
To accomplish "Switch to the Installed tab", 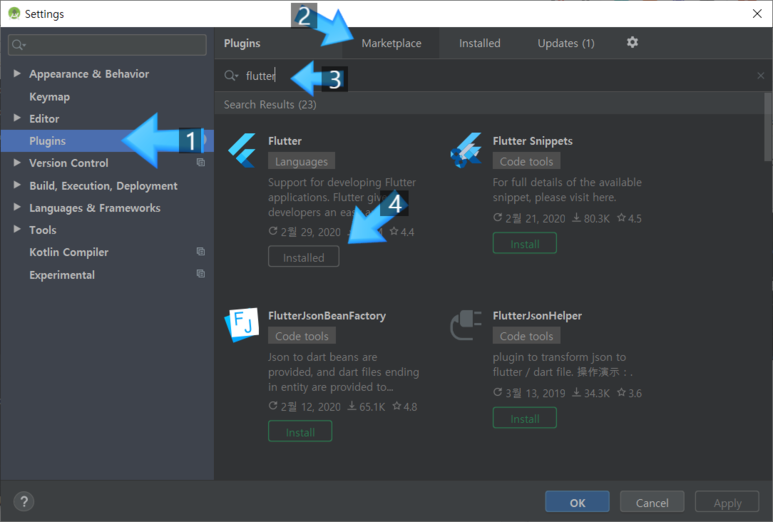I will (479, 43).
